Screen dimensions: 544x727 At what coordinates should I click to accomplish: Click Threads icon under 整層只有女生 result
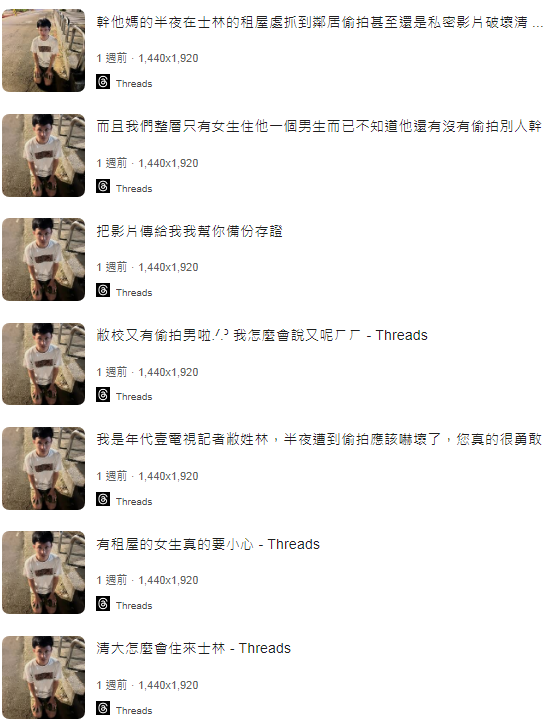[103, 186]
